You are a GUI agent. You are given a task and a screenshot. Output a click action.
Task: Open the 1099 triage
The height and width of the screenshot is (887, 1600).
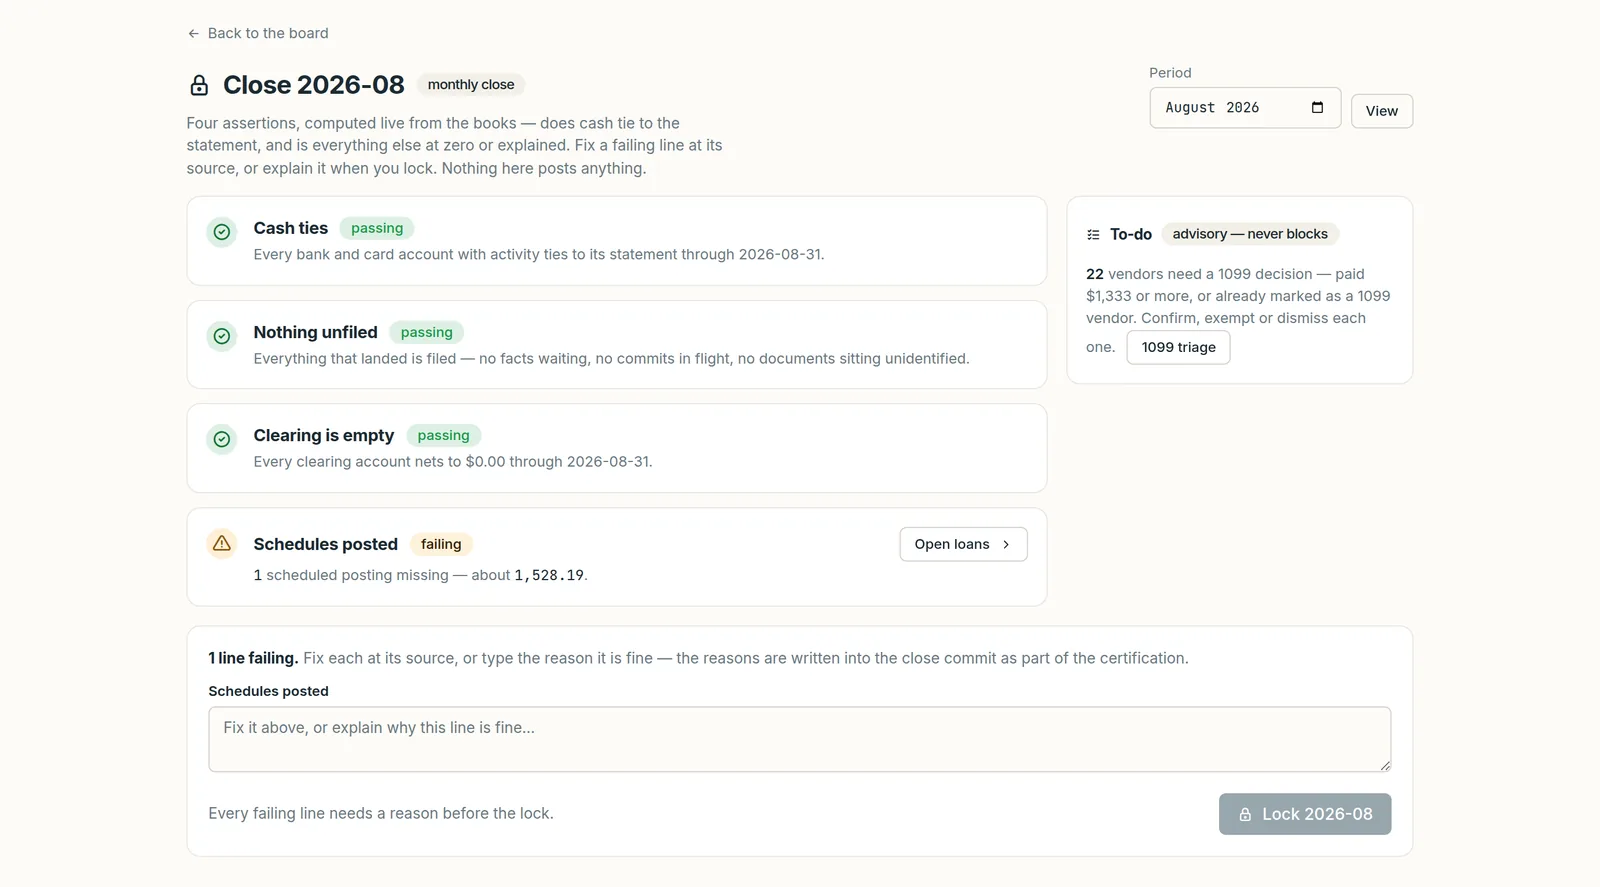click(x=1178, y=347)
